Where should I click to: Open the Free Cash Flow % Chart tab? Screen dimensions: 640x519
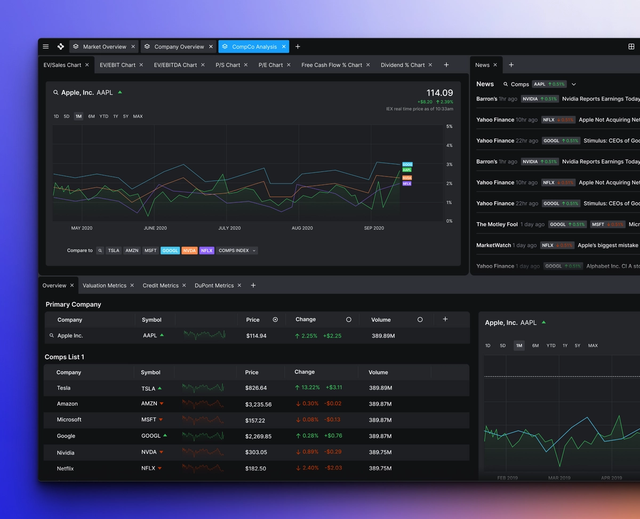pos(331,65)
